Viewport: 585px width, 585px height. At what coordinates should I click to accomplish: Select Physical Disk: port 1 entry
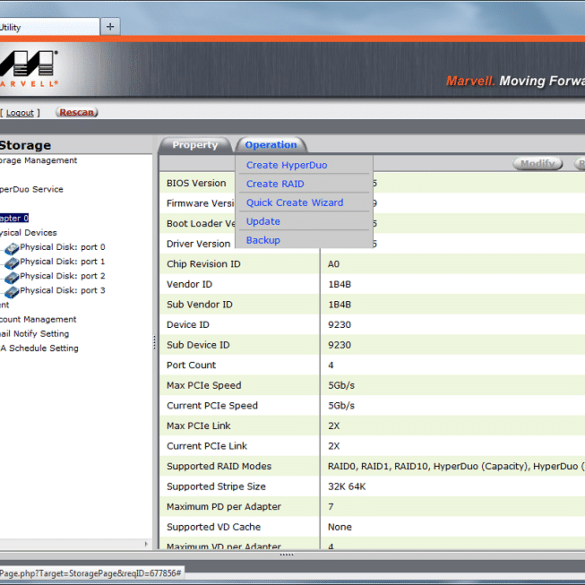pyautogui.click(x=62, y=262)
